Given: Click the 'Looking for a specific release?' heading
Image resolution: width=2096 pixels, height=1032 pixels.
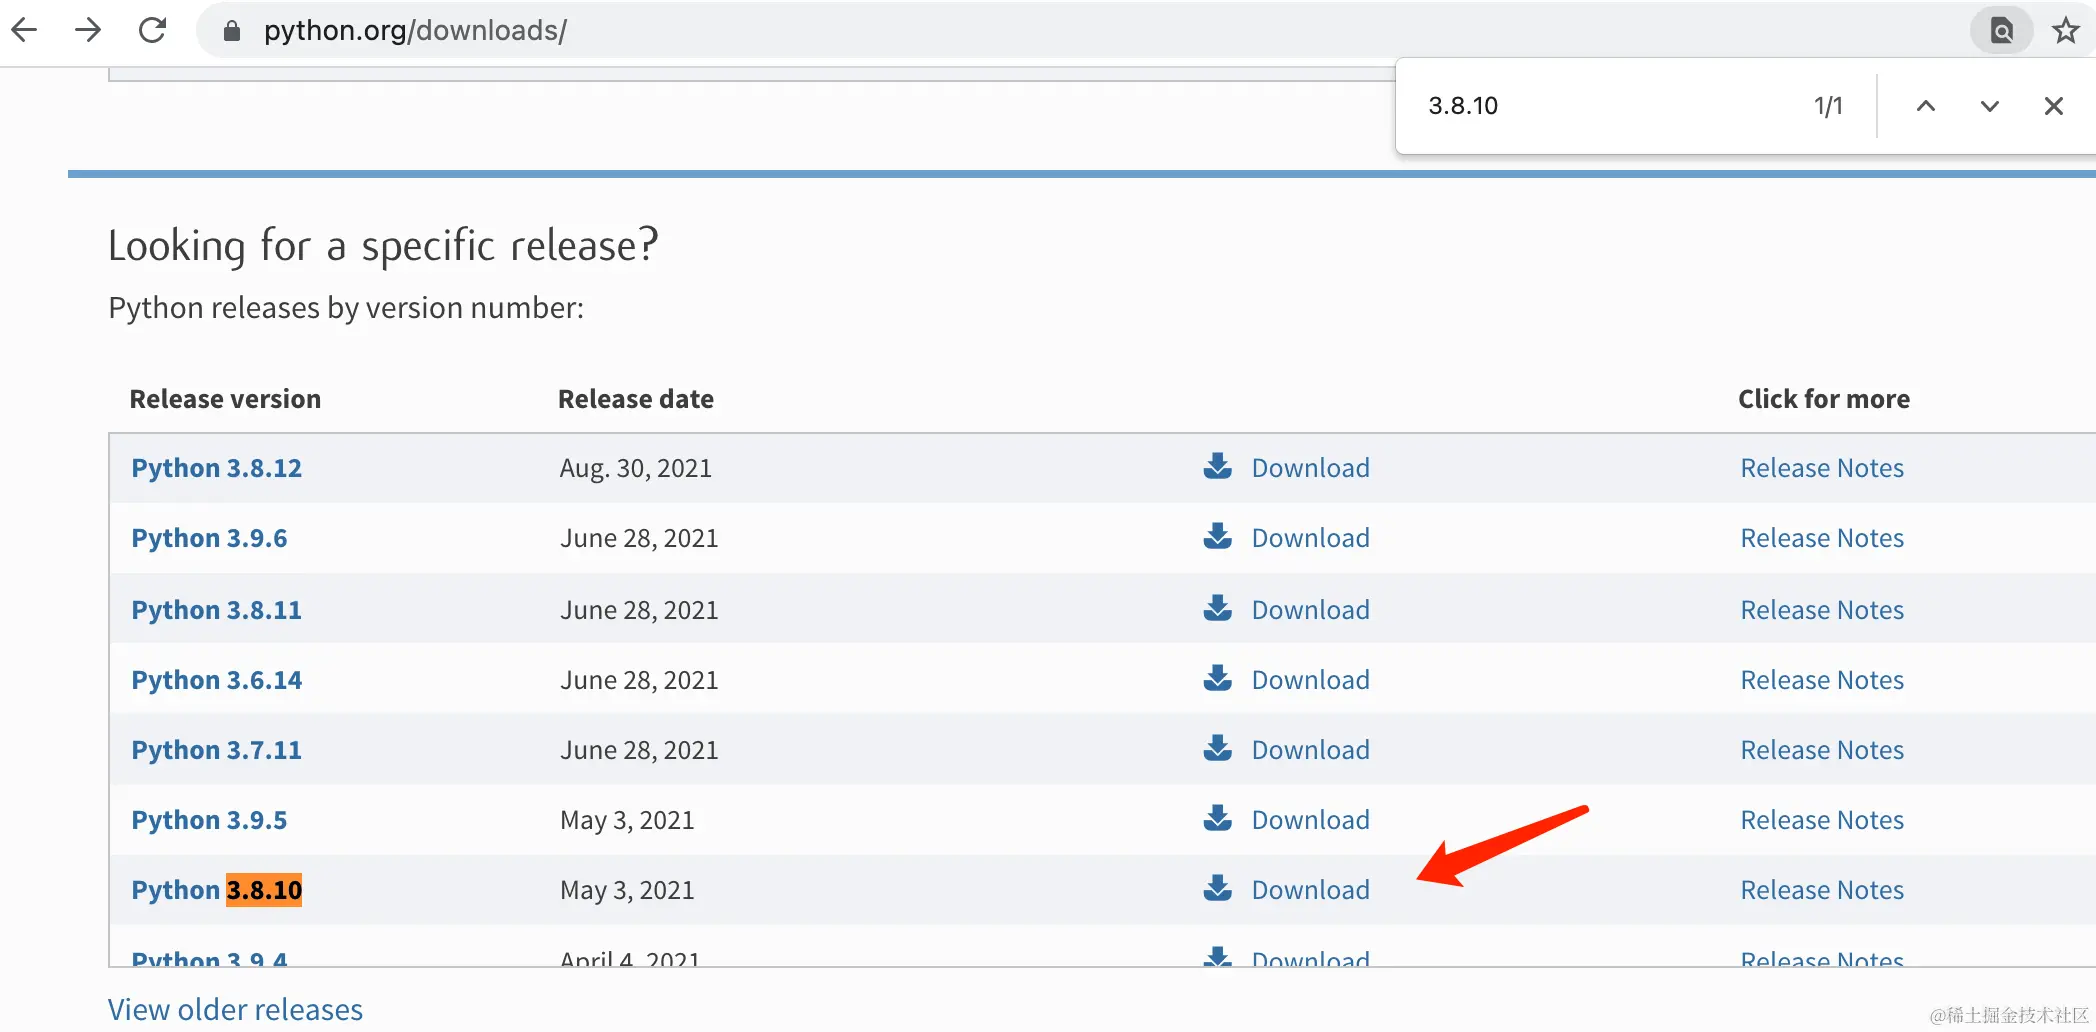Looking at the screenshot, I should (x=383, y=246).
